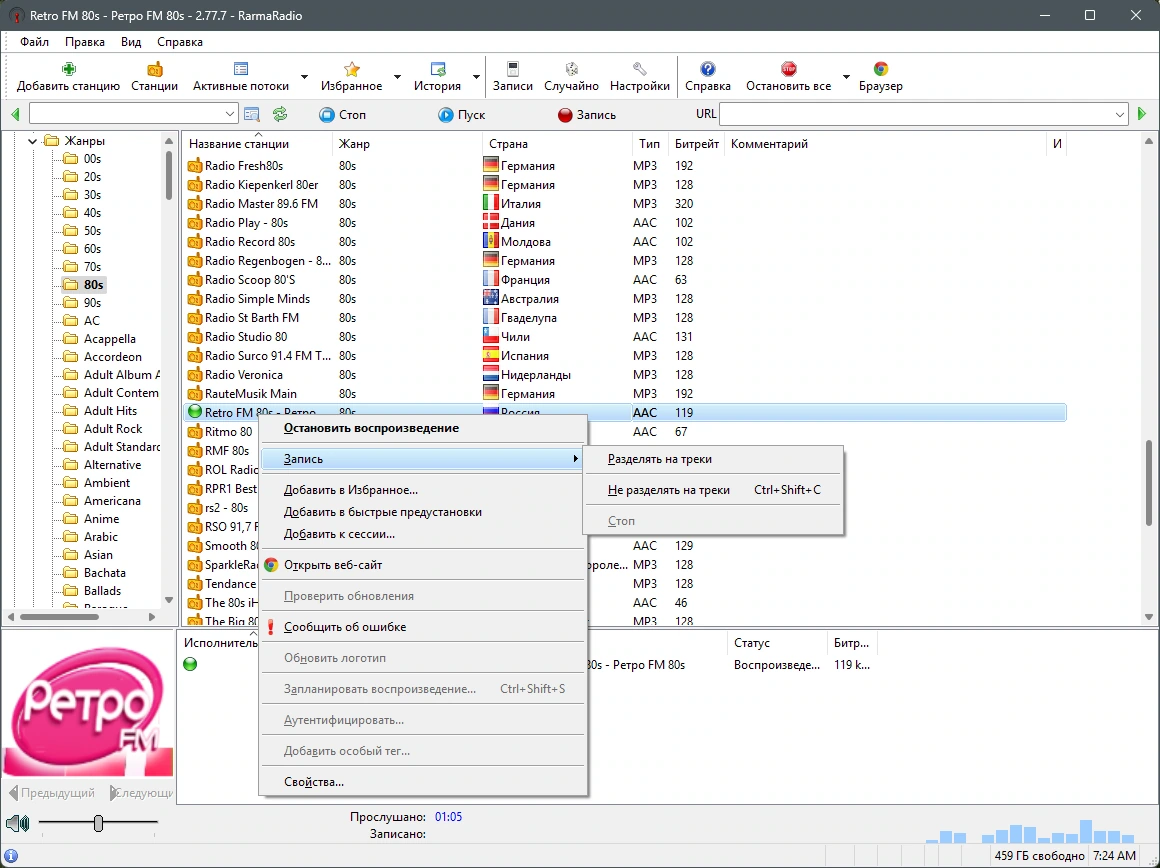
Task: Open Свойства... in context menu
Action: tap(422, 781)
